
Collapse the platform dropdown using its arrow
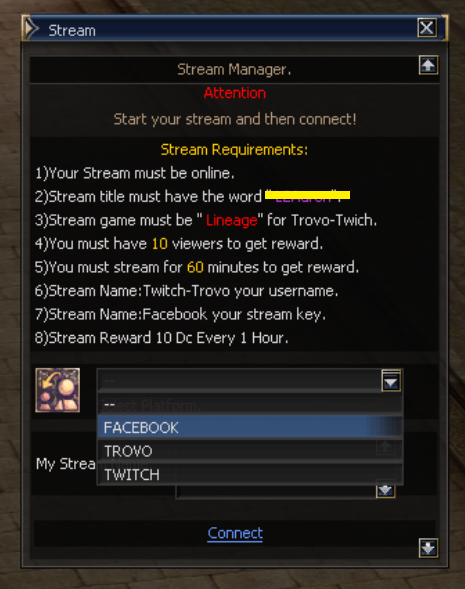point(391,381)
